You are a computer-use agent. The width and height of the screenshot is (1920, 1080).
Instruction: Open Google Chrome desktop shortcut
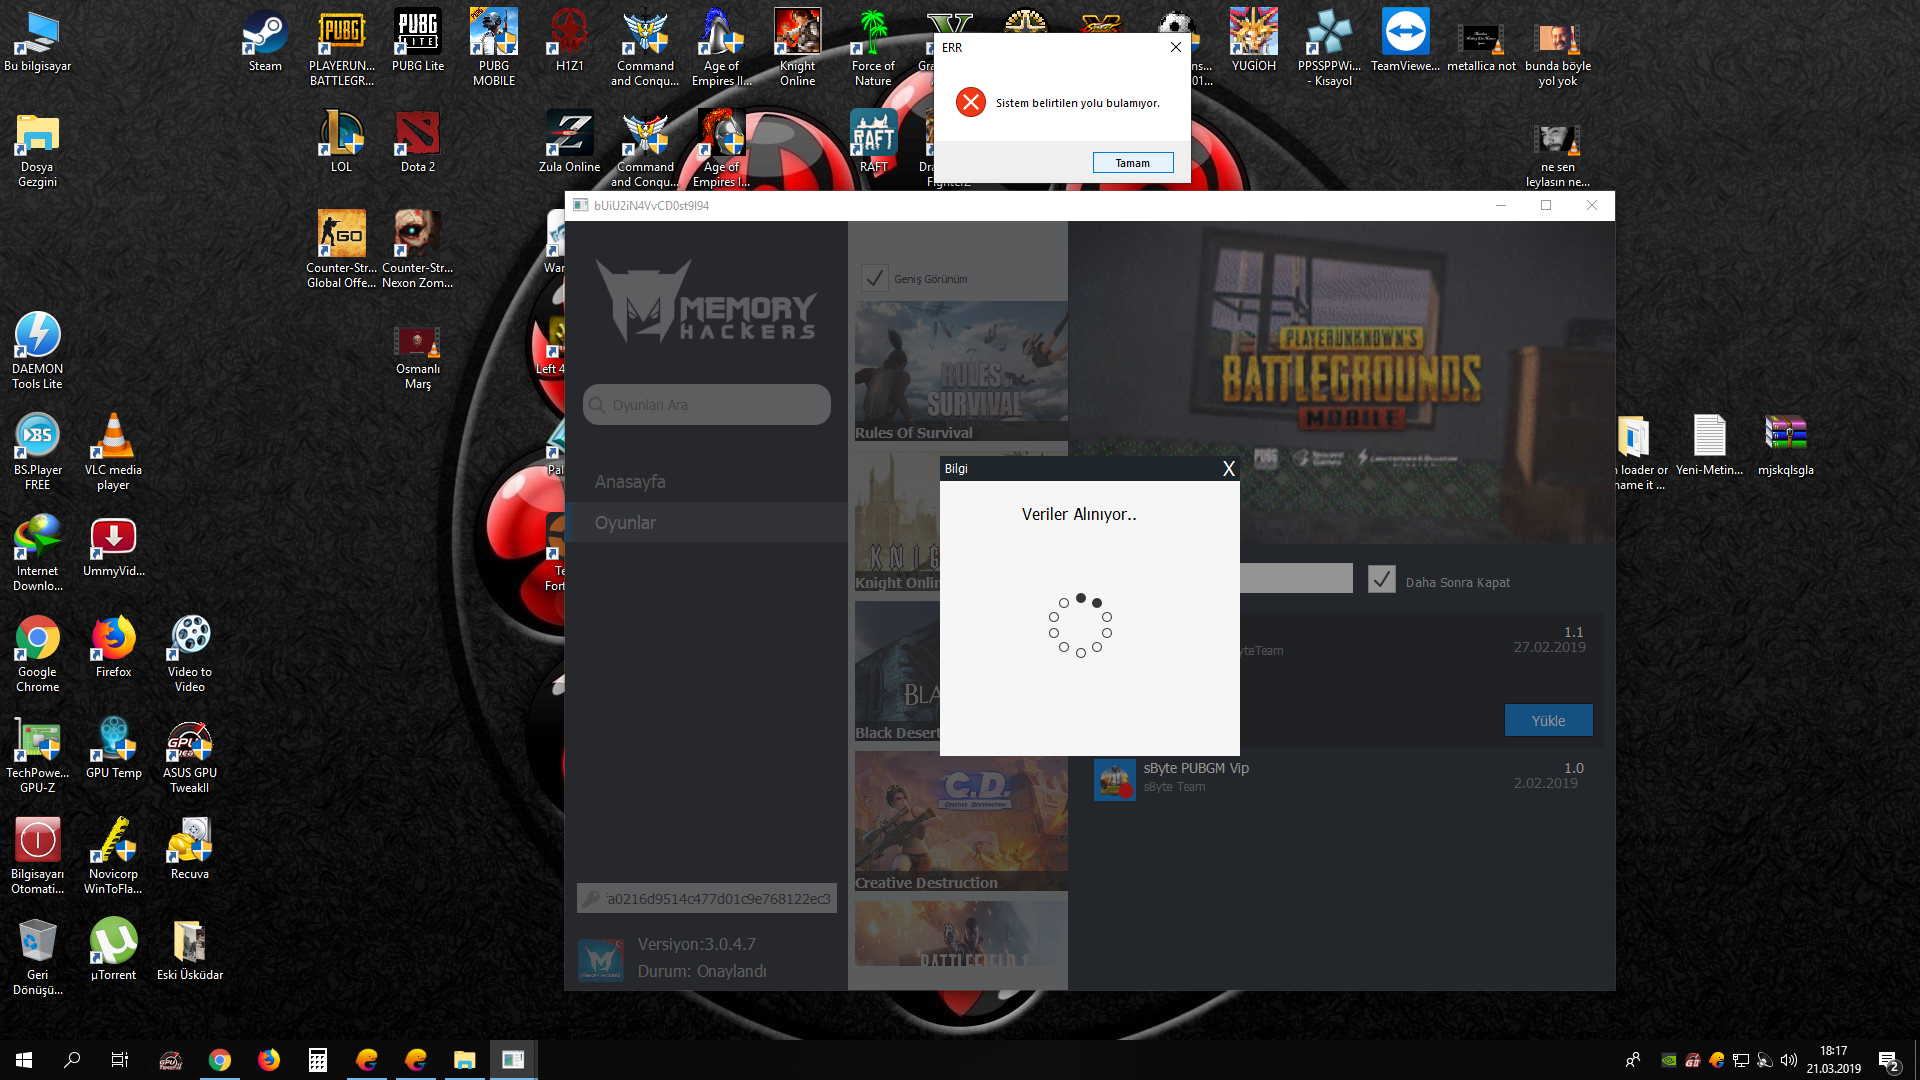click(x=37, y=654)
